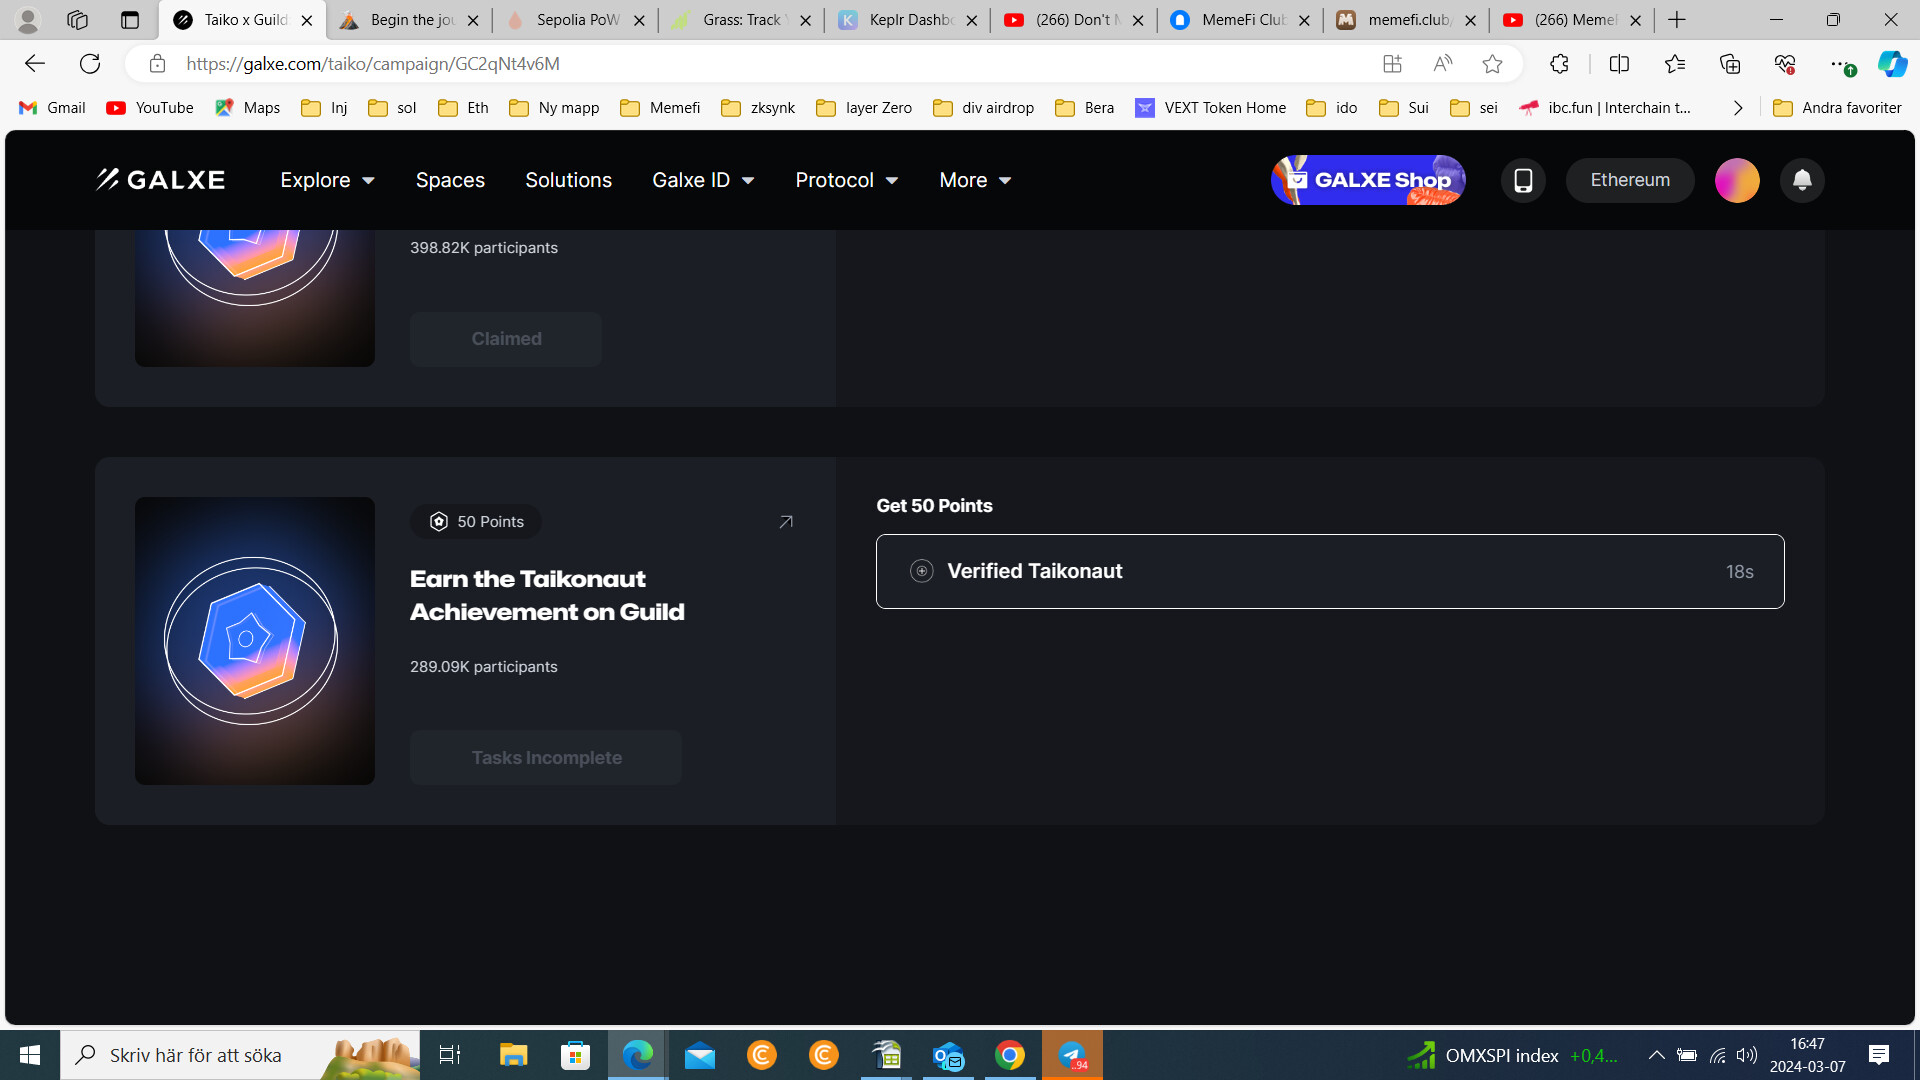
Task: View site information lock icon
Action: (x=157, y=64)
